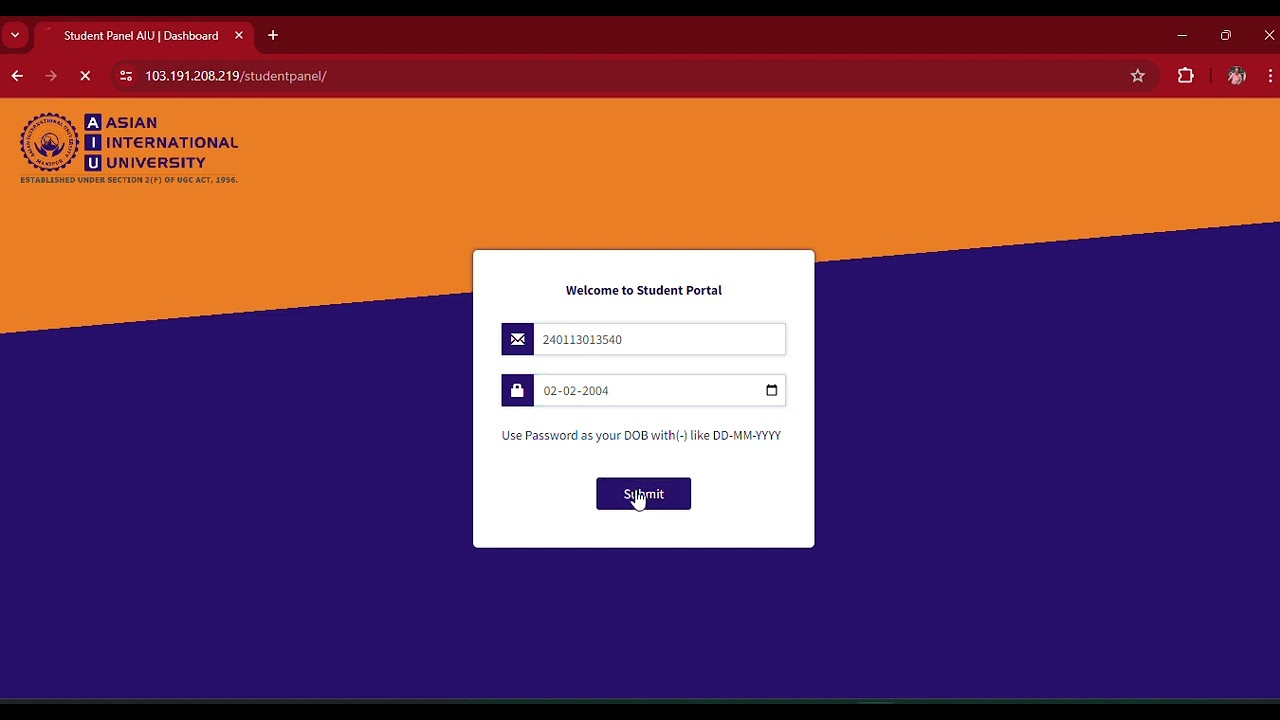Screen dimensions: 1280x720
Task: Click the Asian International University logo
Action: [x=130, y=148]
